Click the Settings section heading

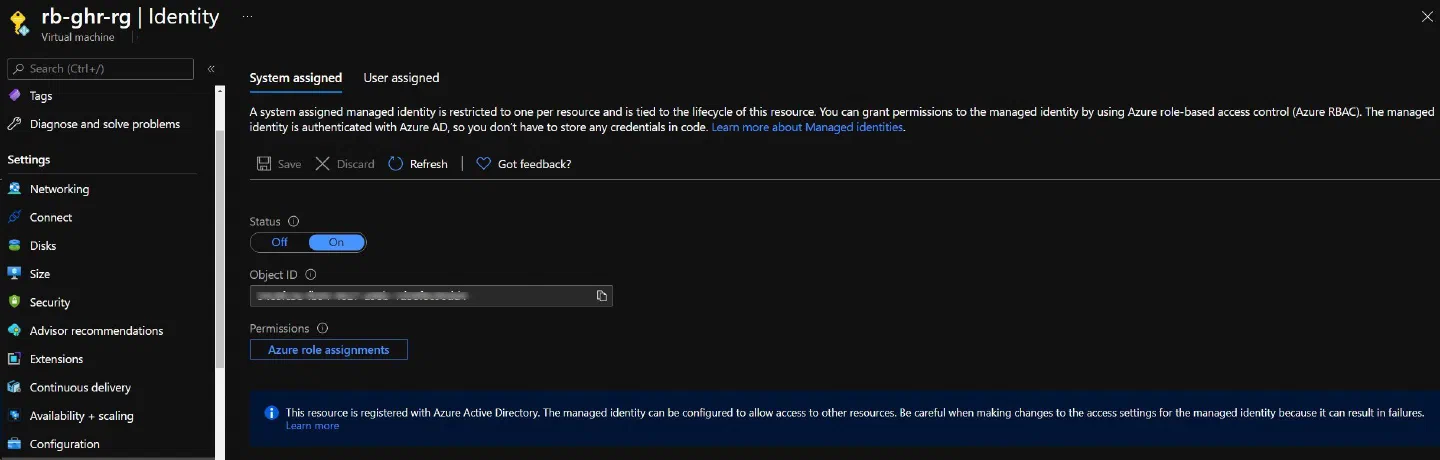coord(29,160)
